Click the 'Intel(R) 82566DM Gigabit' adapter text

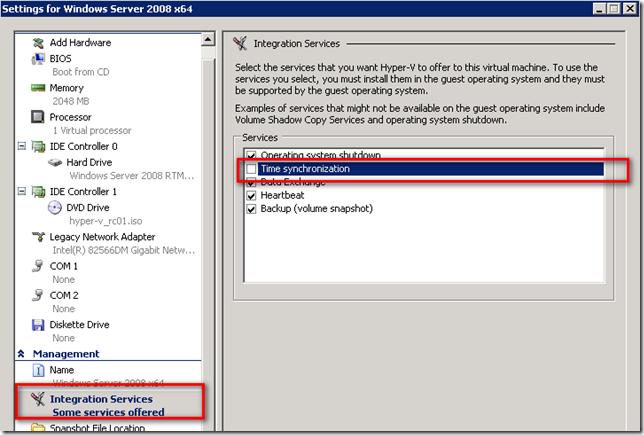click(124, 250)
